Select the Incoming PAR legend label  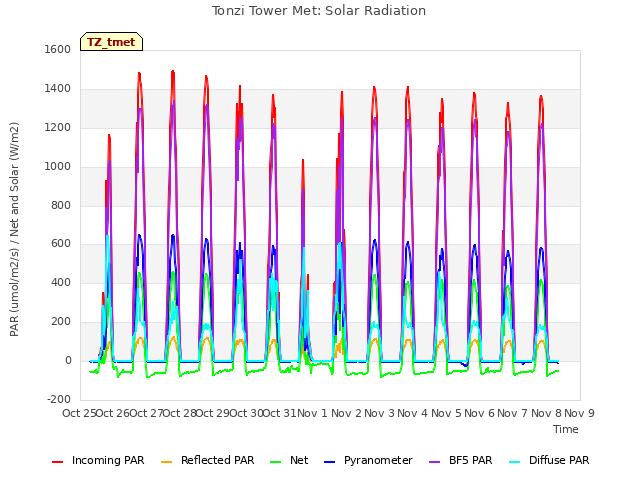click(x=108, y=460)
